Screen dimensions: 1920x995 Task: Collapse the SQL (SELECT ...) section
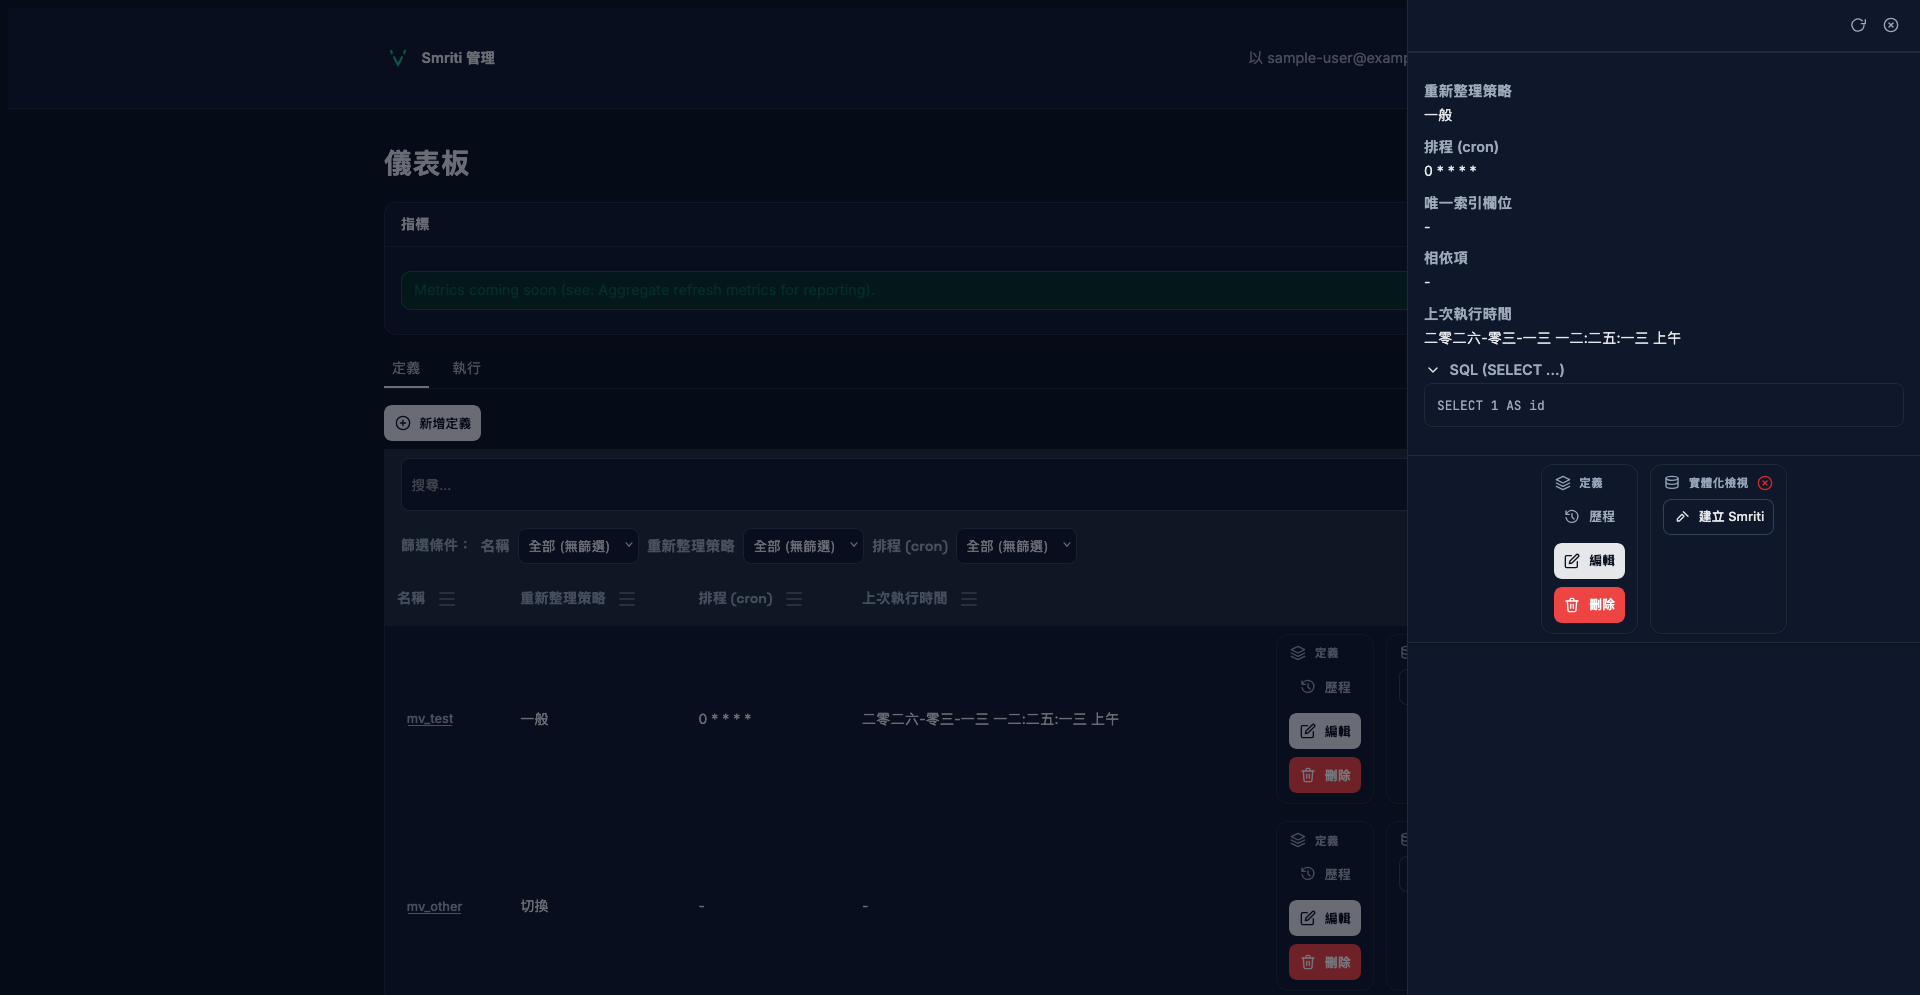click(x=1433, y=370)
